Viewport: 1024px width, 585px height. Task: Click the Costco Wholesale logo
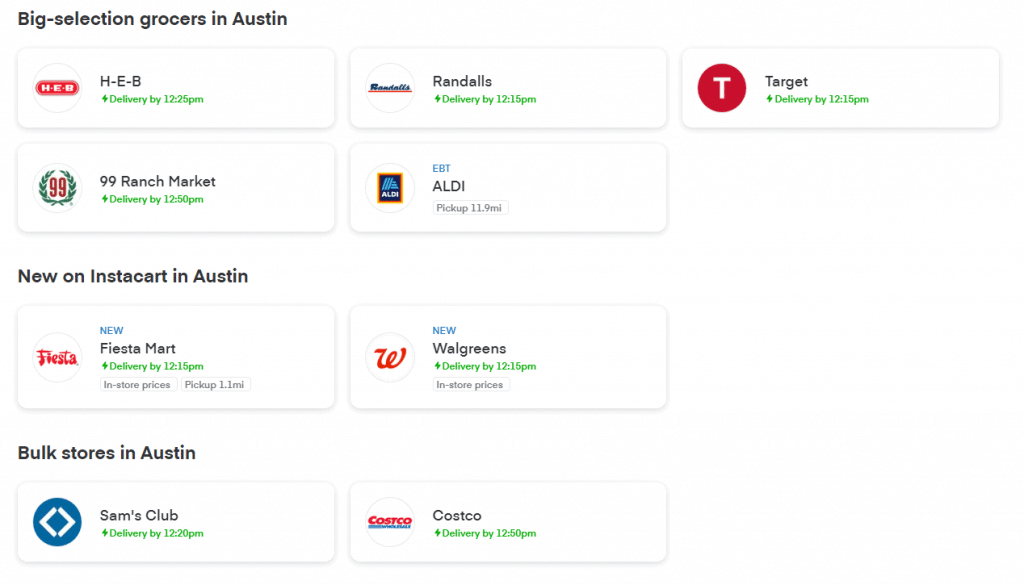click(x=390, y=522)
